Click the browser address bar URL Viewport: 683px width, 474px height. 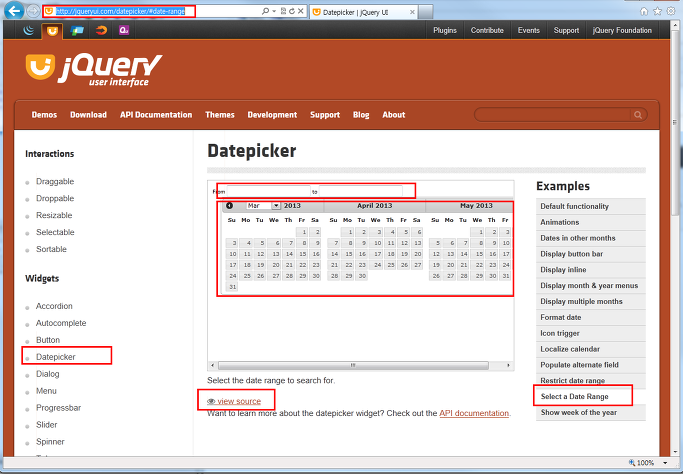120,11
